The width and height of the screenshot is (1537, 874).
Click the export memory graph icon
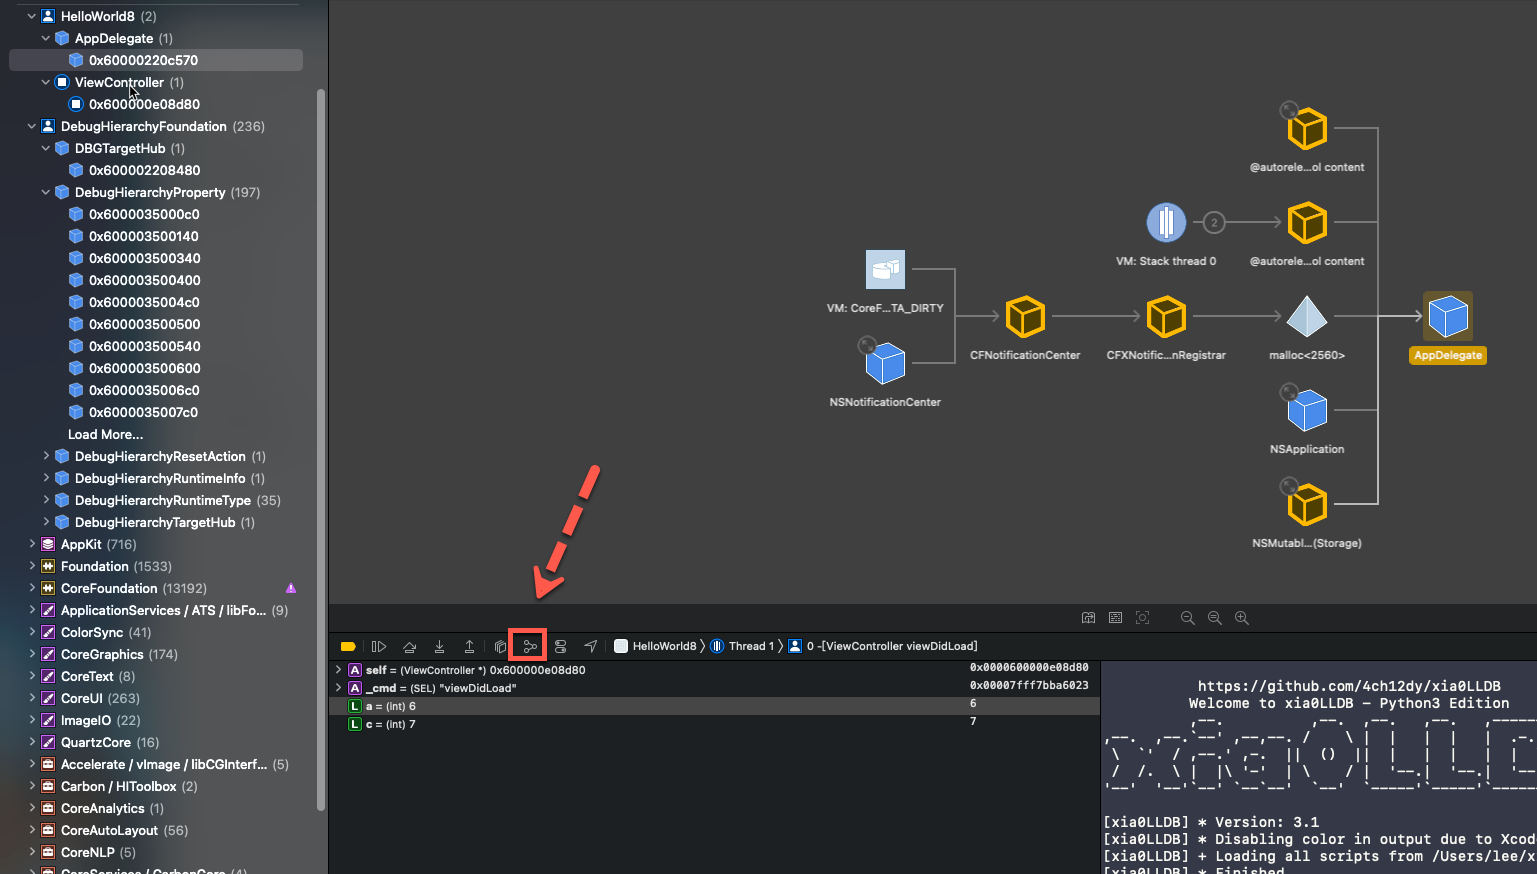pyautogui.click(x=1088, y=618)
